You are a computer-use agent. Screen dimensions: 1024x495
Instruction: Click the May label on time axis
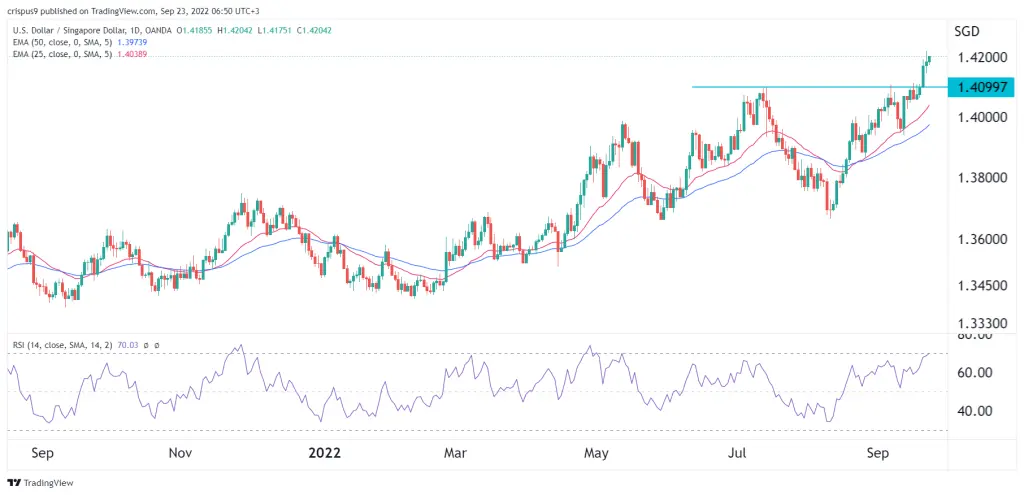[x=597, y=452]
